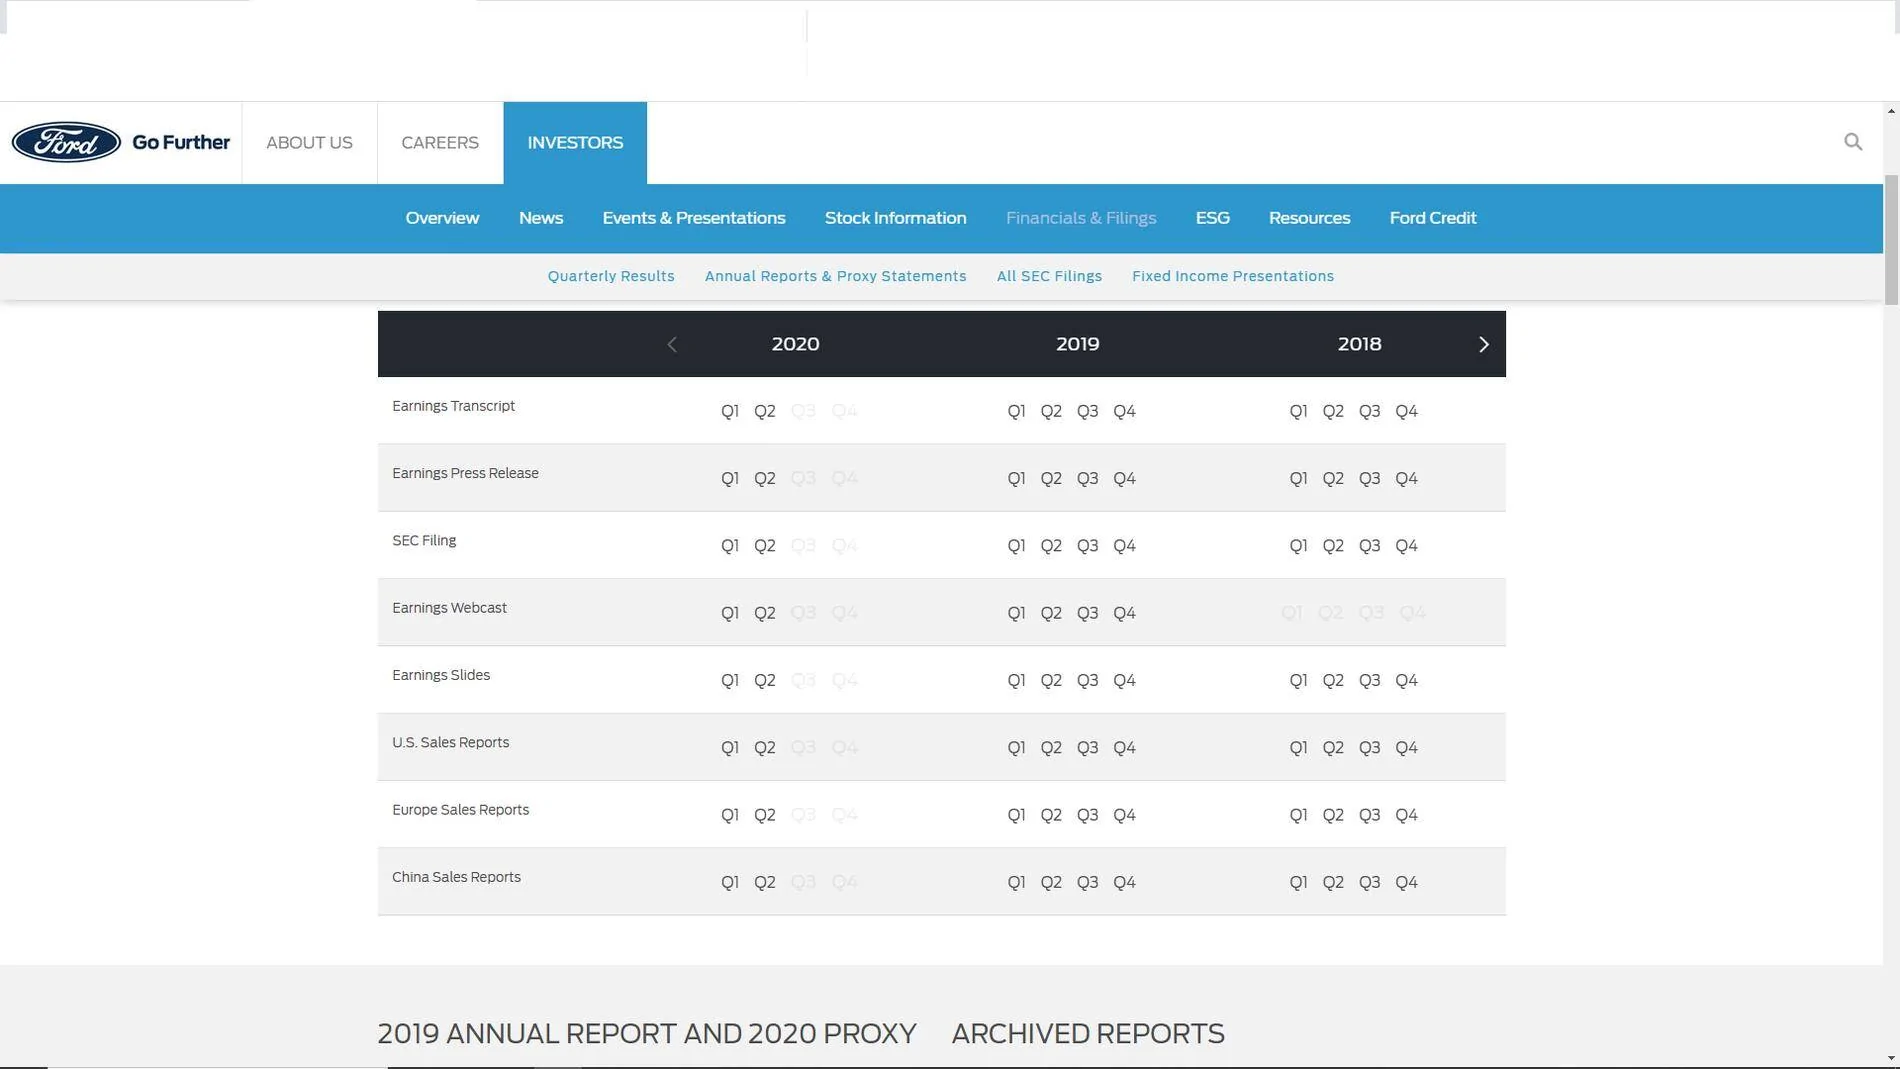Open Events & Presentations menu

(x=694, y=218)
